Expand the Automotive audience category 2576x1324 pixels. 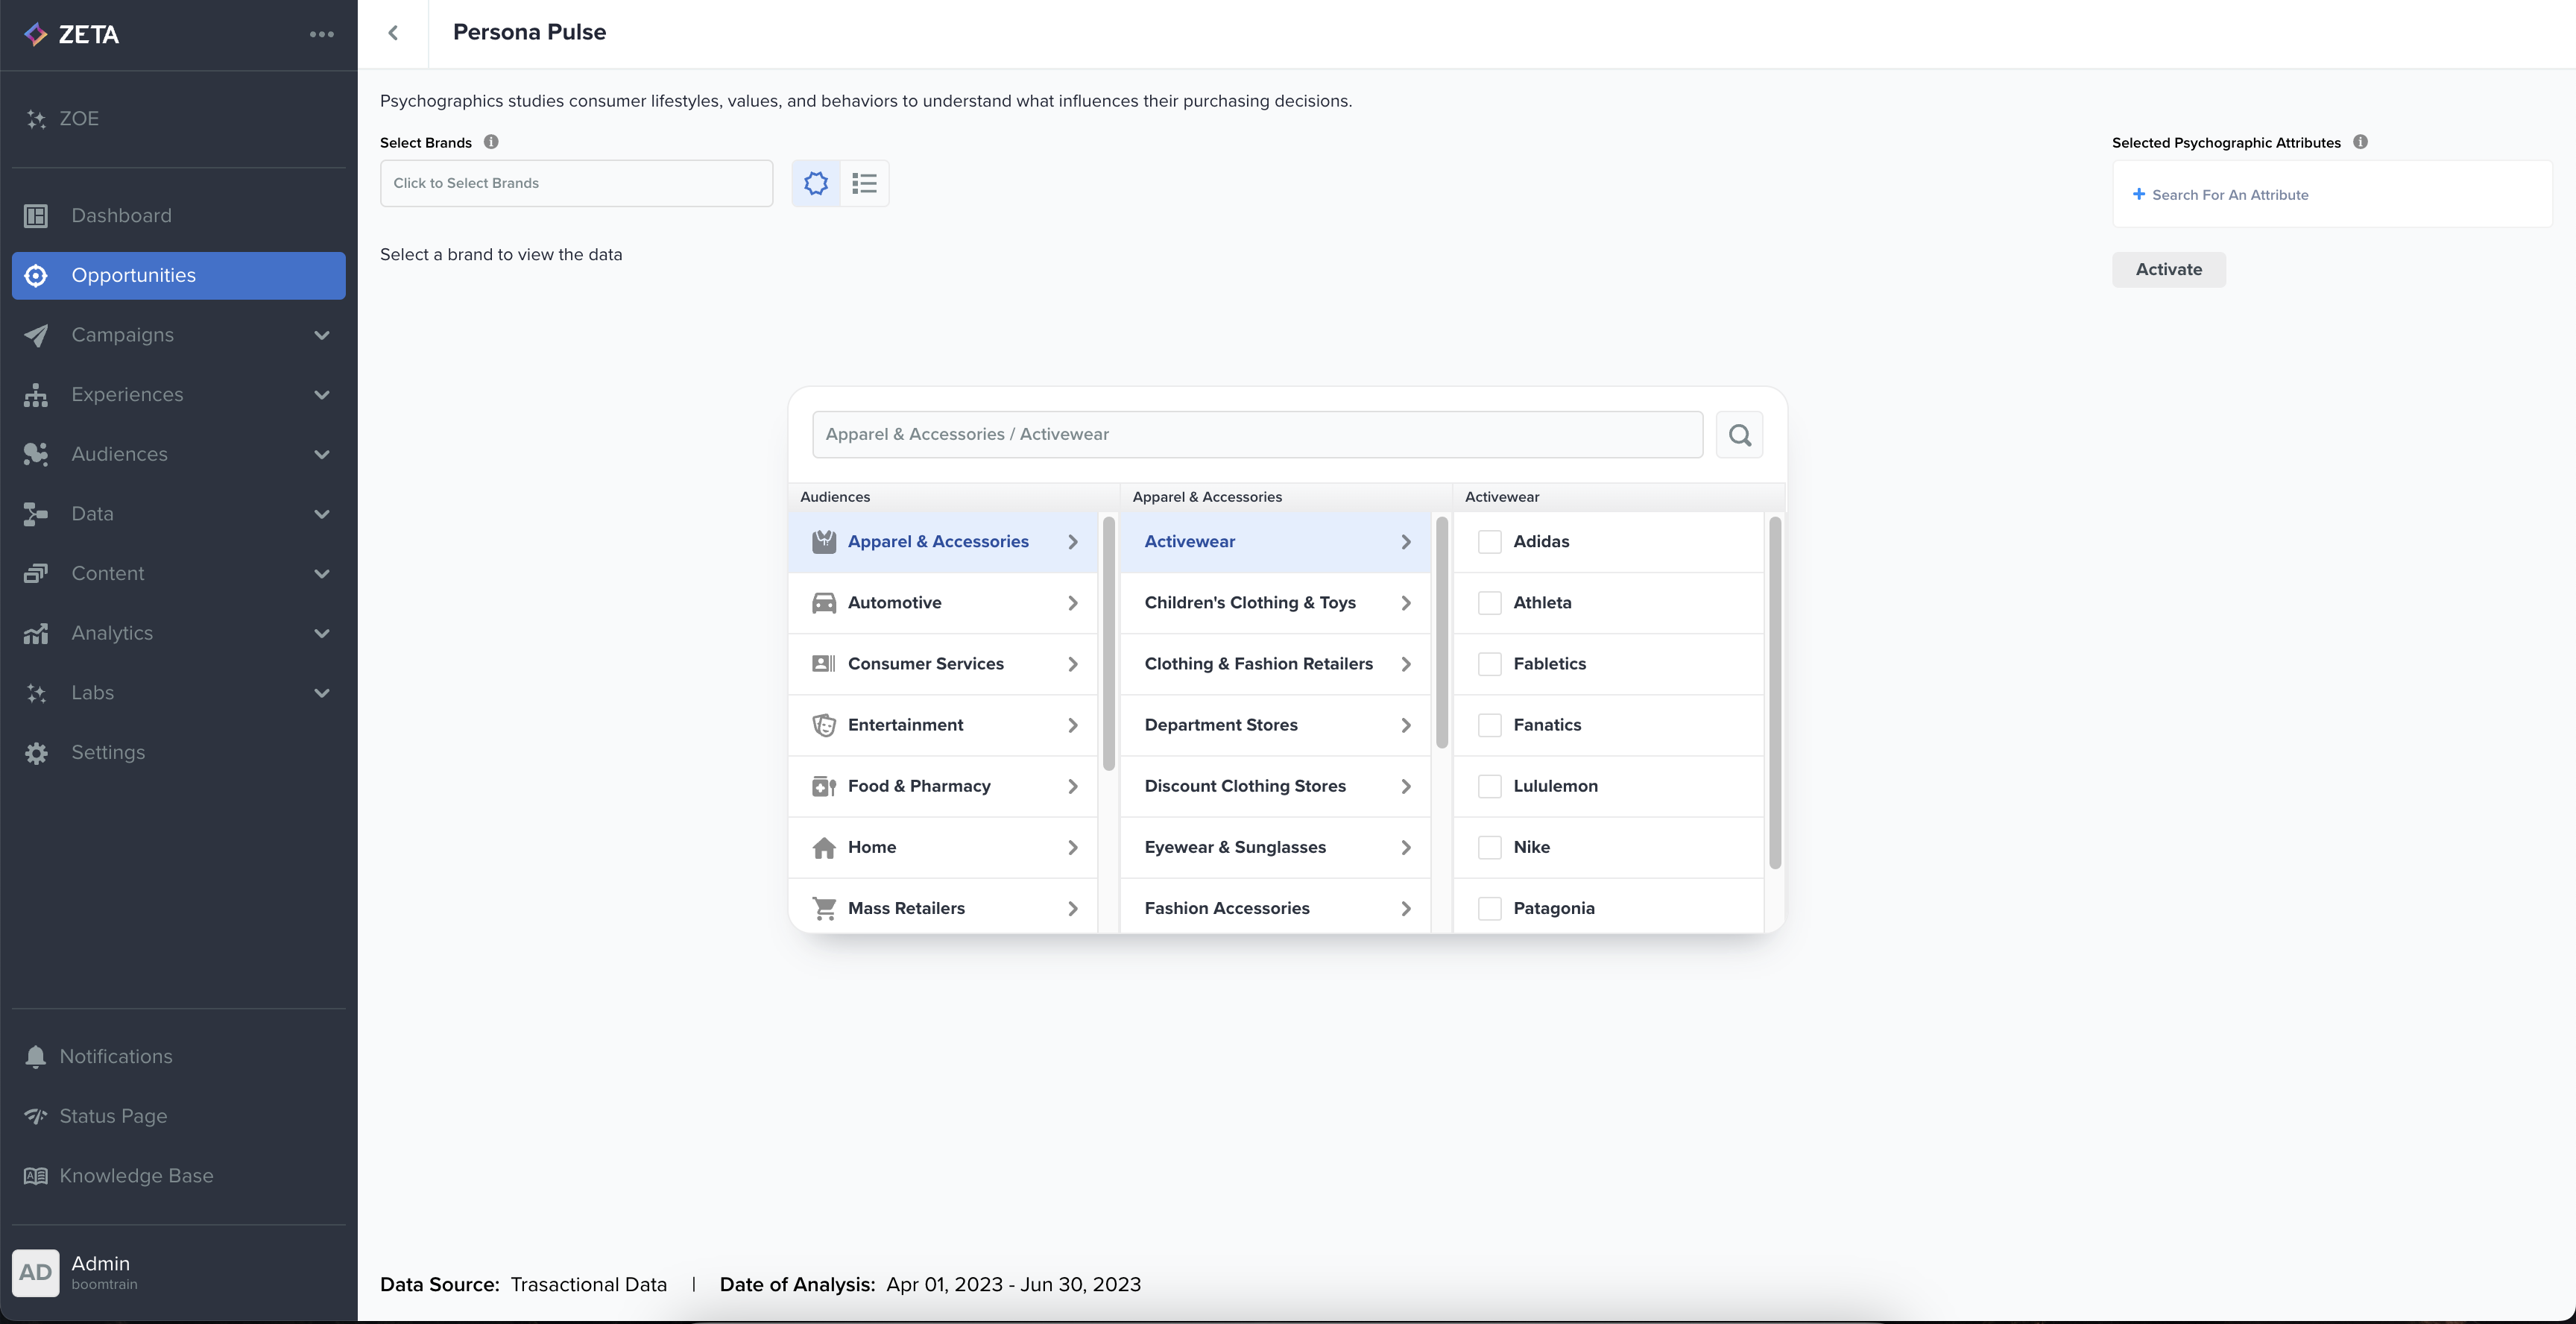(x=943, y=603)
